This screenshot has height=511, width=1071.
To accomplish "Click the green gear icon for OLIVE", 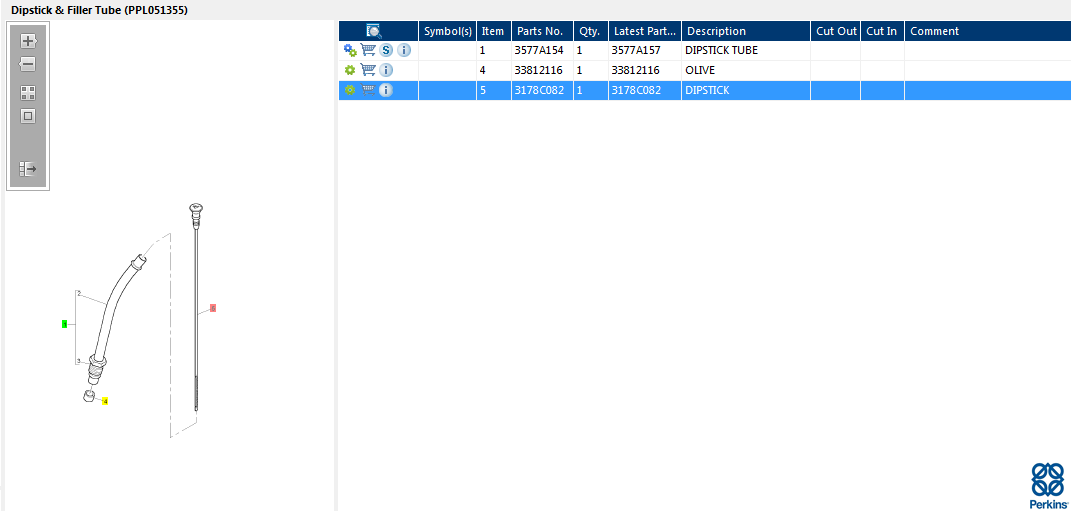I will click(350, 70).
